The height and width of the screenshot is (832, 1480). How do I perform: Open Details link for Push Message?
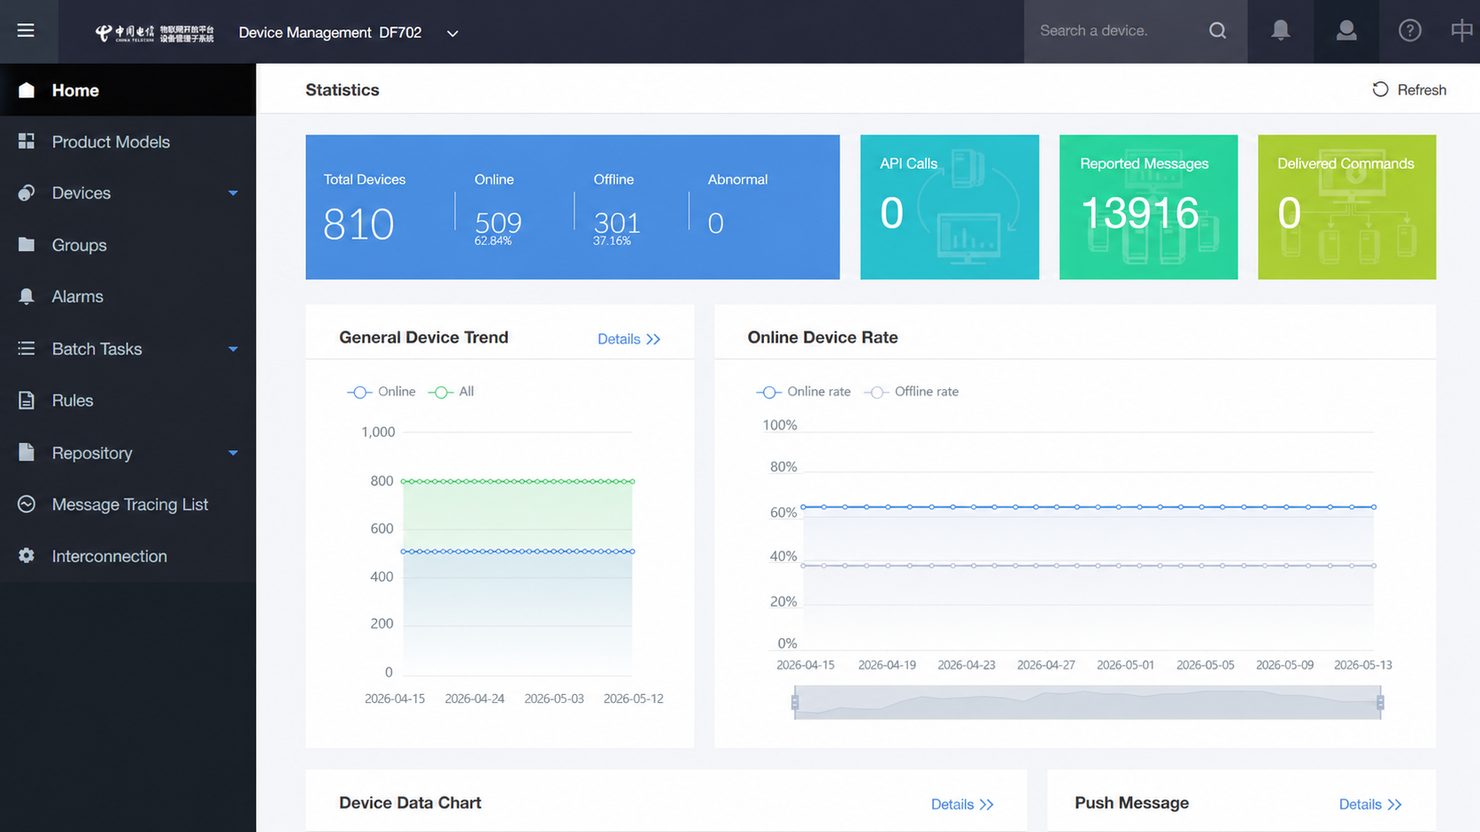point(1370,804)
